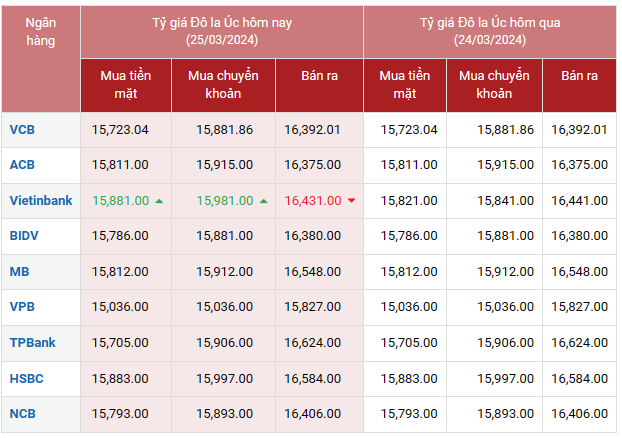Select VPB today's cash buy 15,036.00

coord(120,307)
